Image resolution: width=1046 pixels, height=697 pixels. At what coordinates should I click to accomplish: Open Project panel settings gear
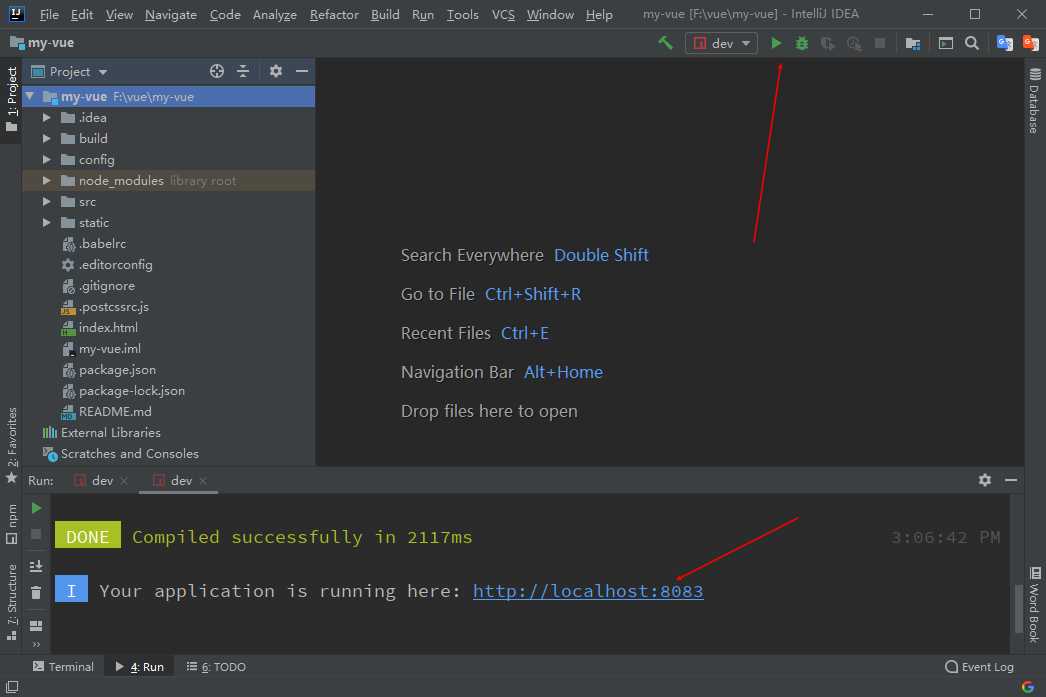[276, 71]
